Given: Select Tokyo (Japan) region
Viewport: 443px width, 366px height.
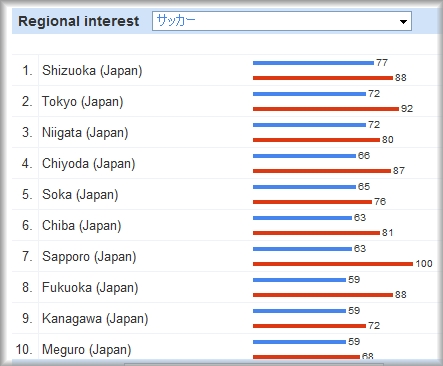Looking at the screenshot, I should (x=82, y=102).
